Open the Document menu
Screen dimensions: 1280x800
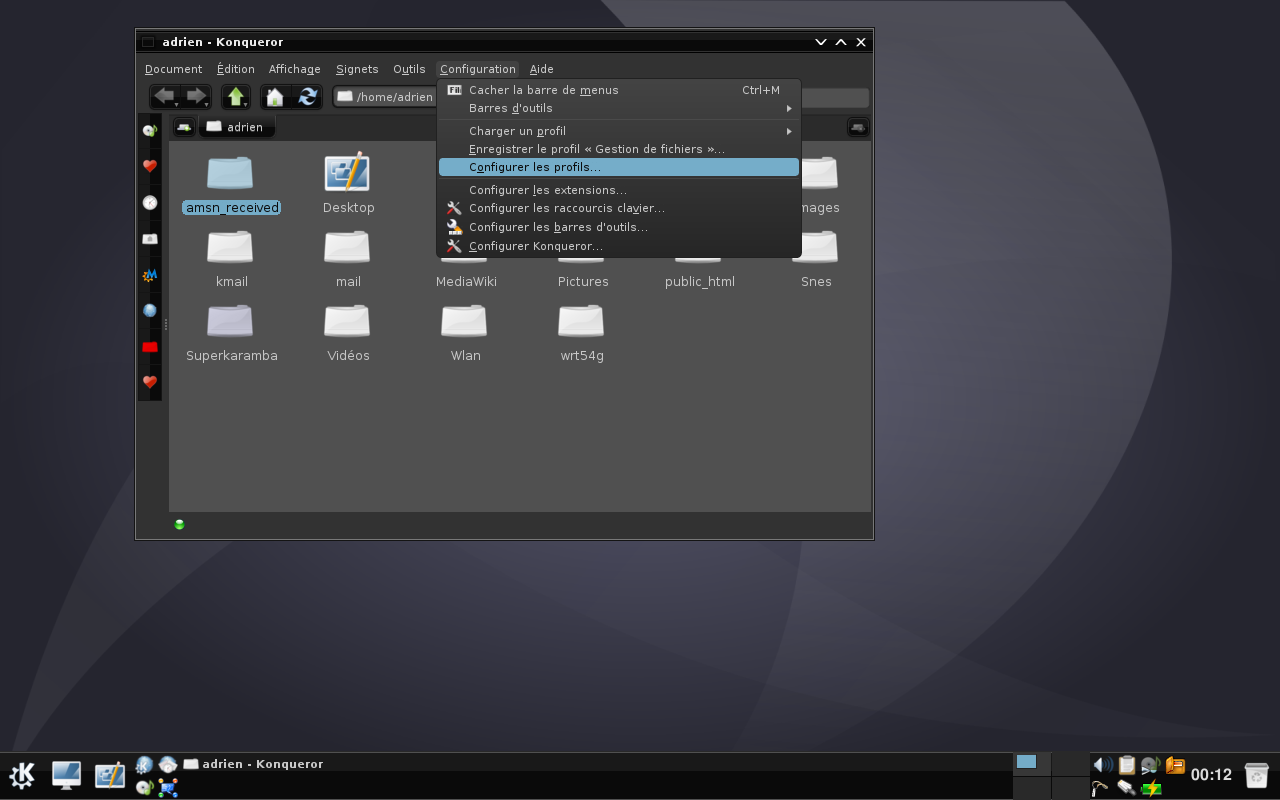(173, 69)
